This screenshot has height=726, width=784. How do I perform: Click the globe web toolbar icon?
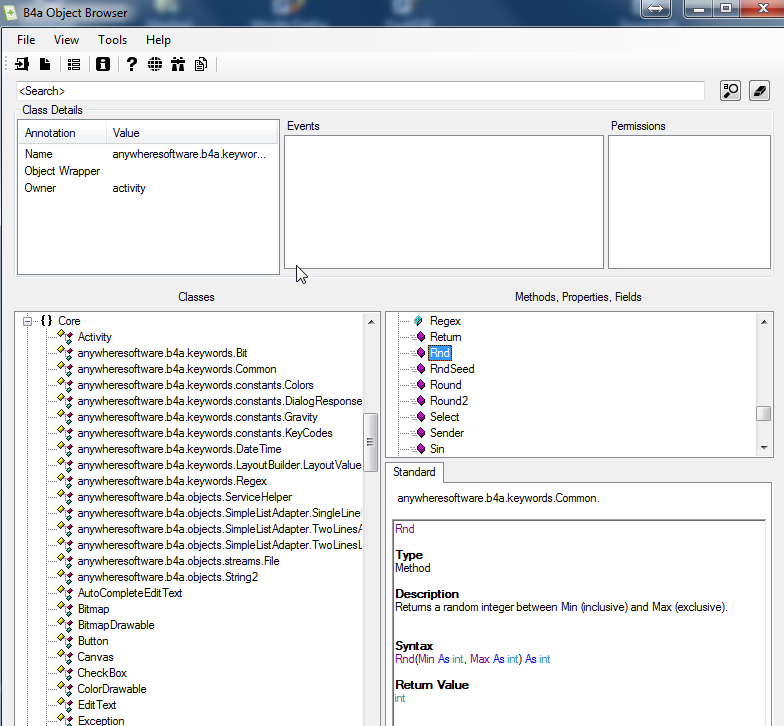point(154,65)
